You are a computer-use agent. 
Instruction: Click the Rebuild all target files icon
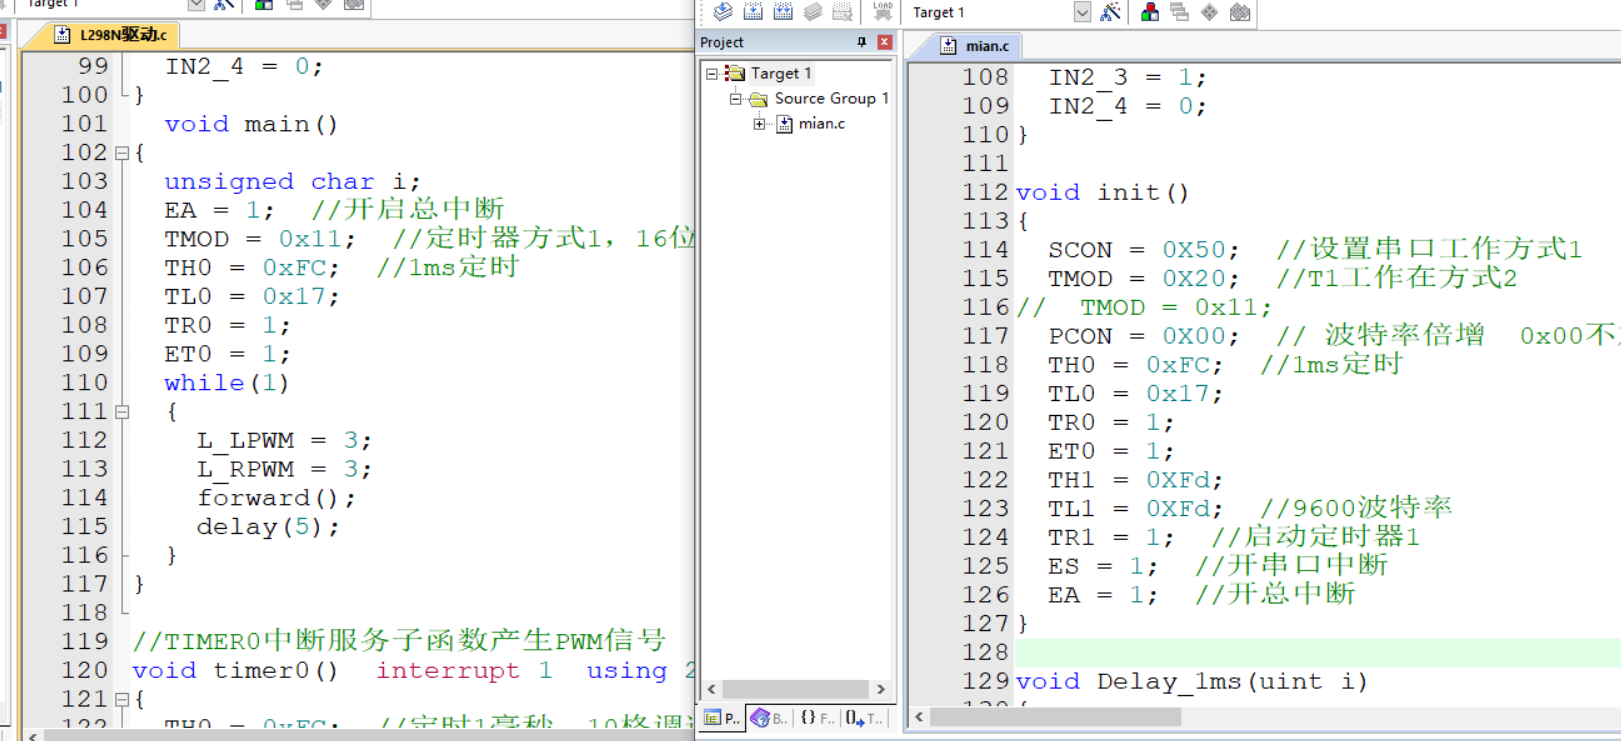[x=783, y=12]
